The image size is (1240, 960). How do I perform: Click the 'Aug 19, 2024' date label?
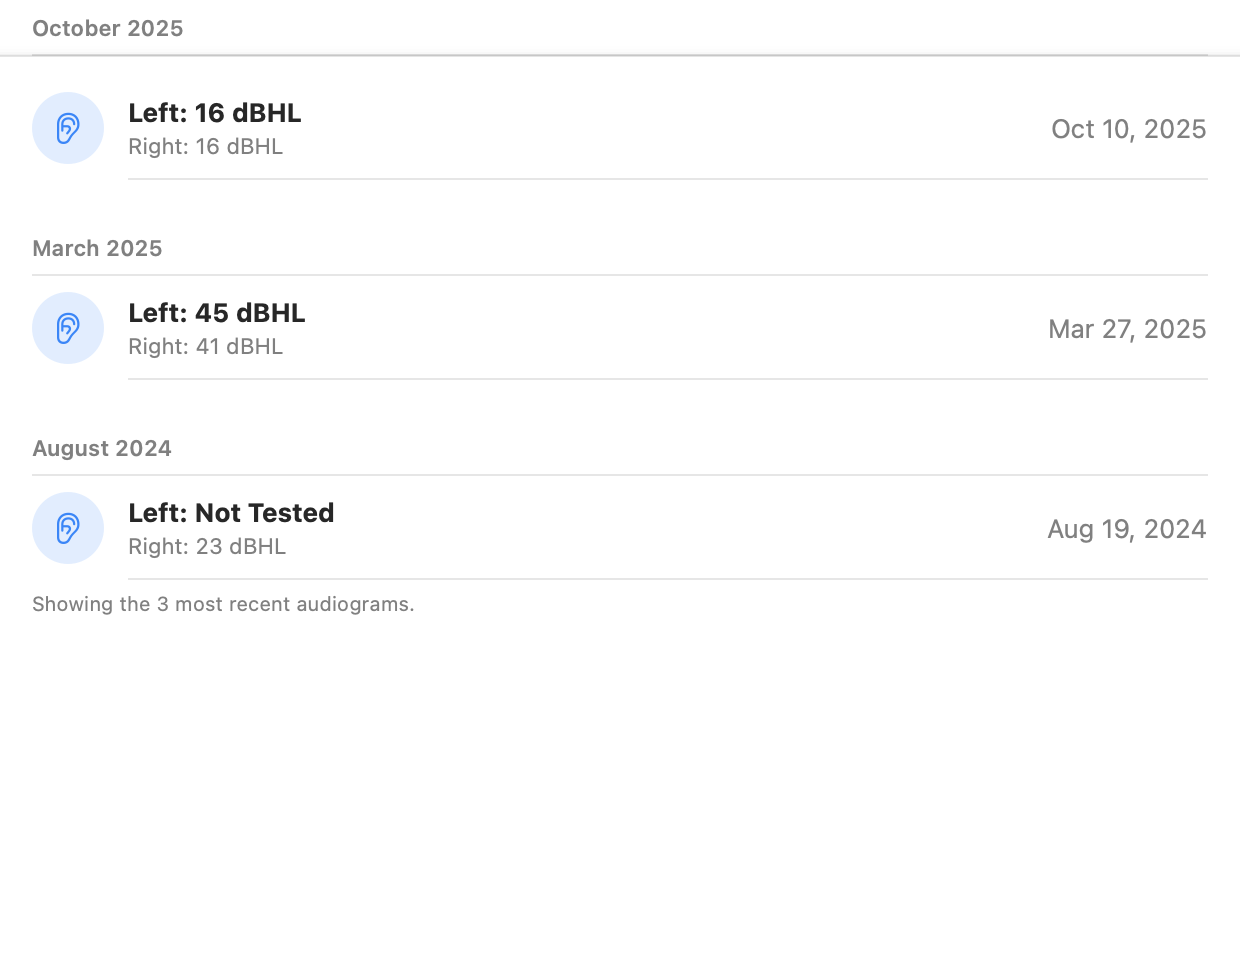[x=1127, y=529]
